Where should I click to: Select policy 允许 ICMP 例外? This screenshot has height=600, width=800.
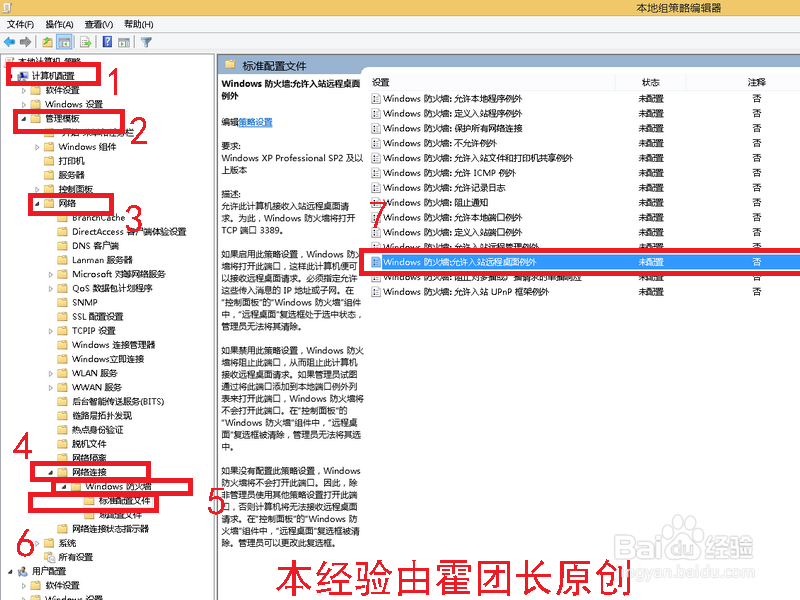(449, 173)
